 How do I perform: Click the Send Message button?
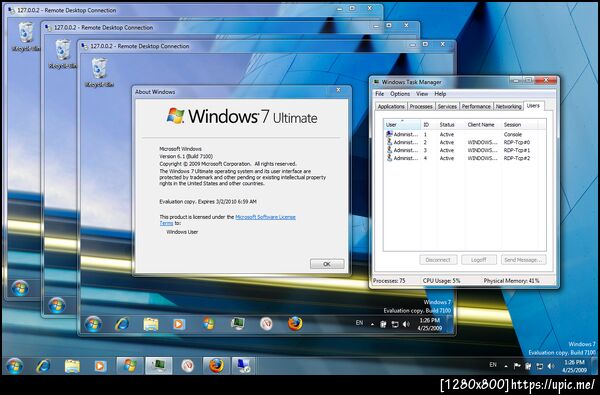point(523,260)
